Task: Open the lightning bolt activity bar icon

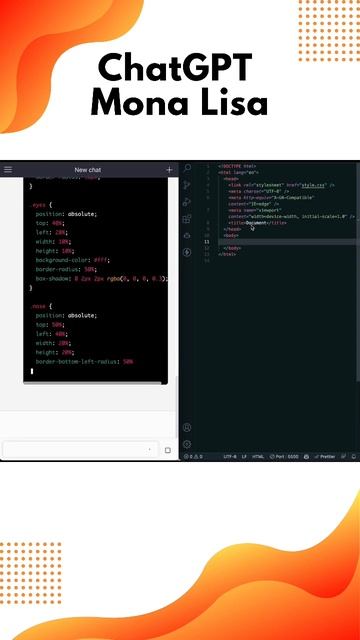Action: pyautogui.click(x=187, y=252)
